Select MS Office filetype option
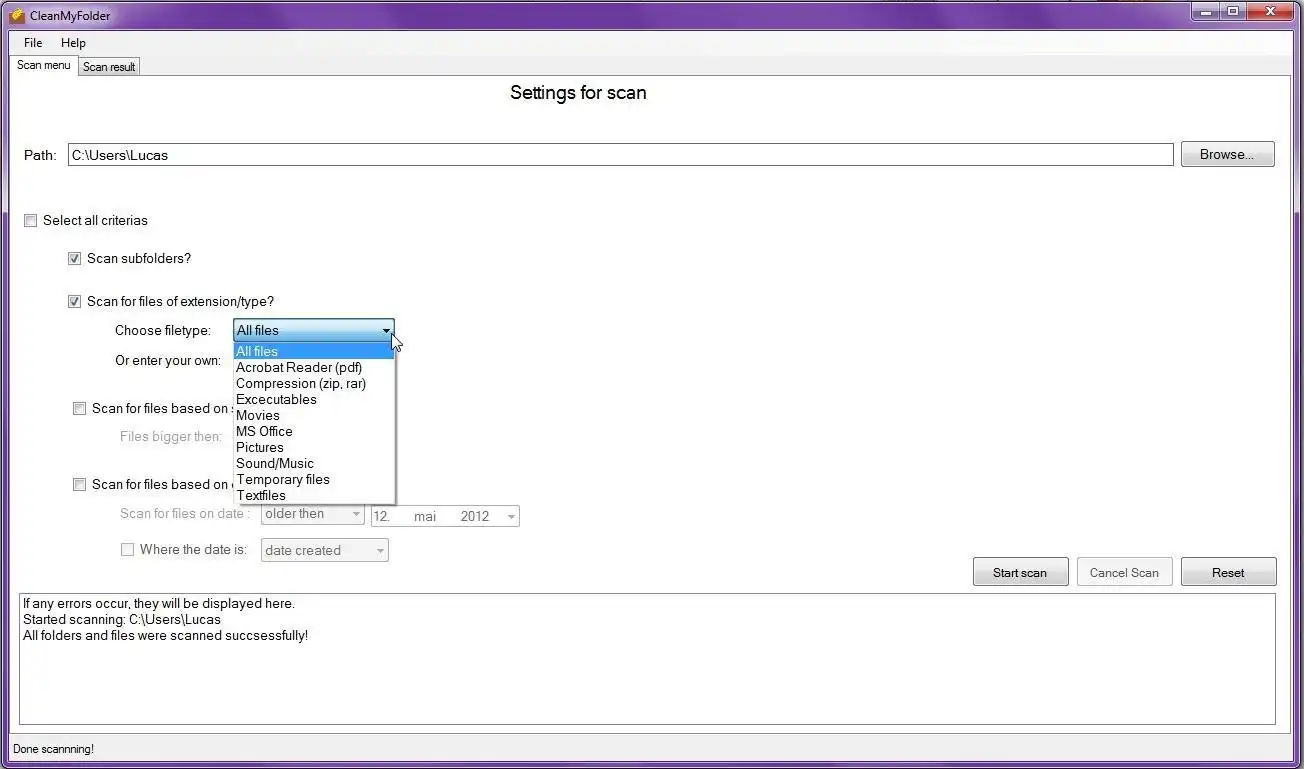1304x769 pixels. [x=314, y=431]
